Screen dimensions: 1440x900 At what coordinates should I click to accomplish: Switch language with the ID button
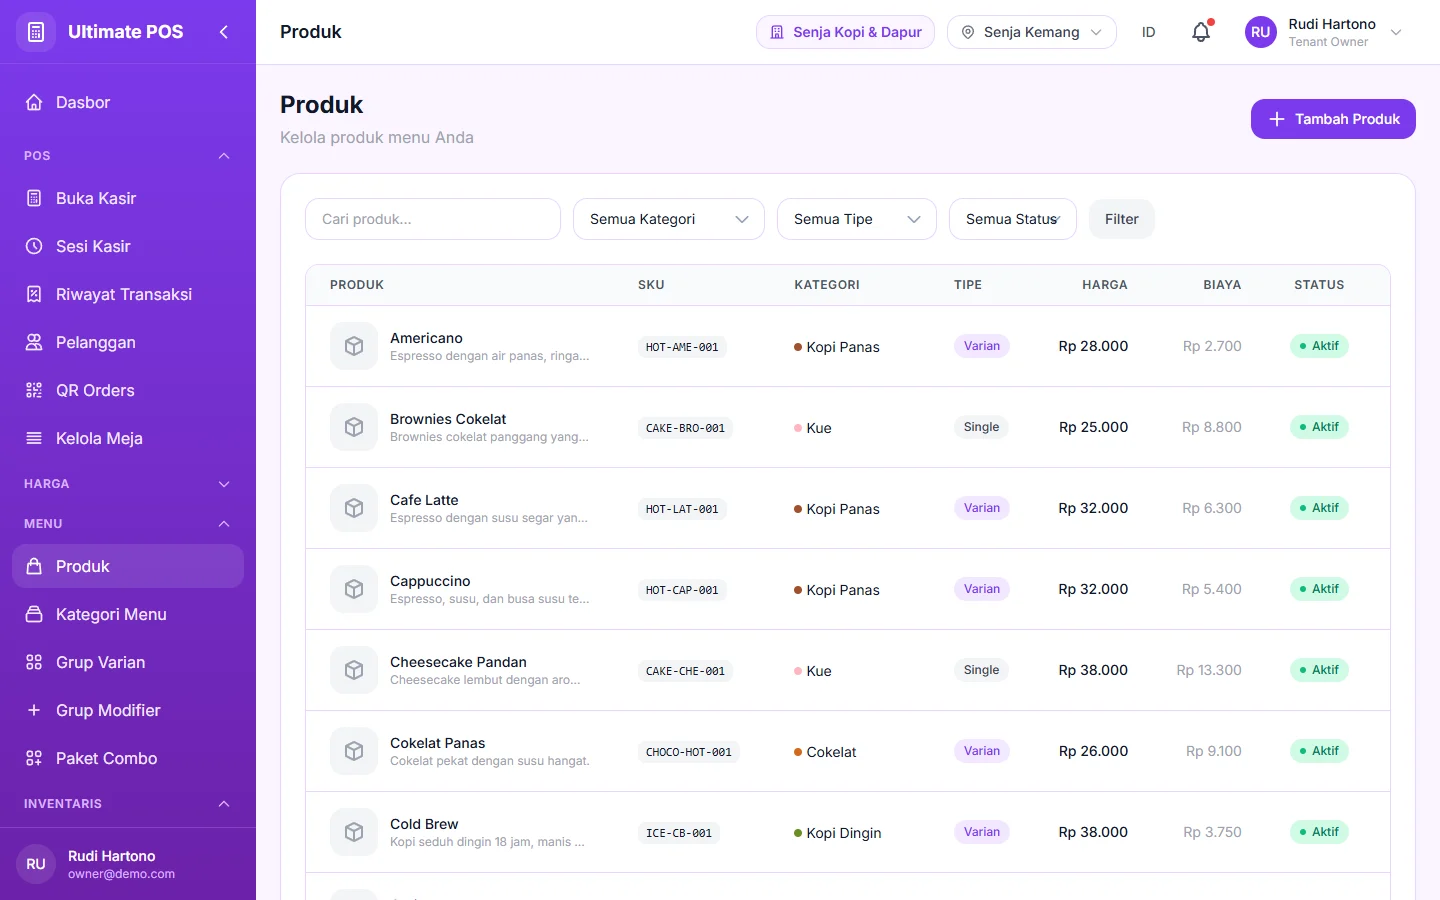pos(1149,32)
